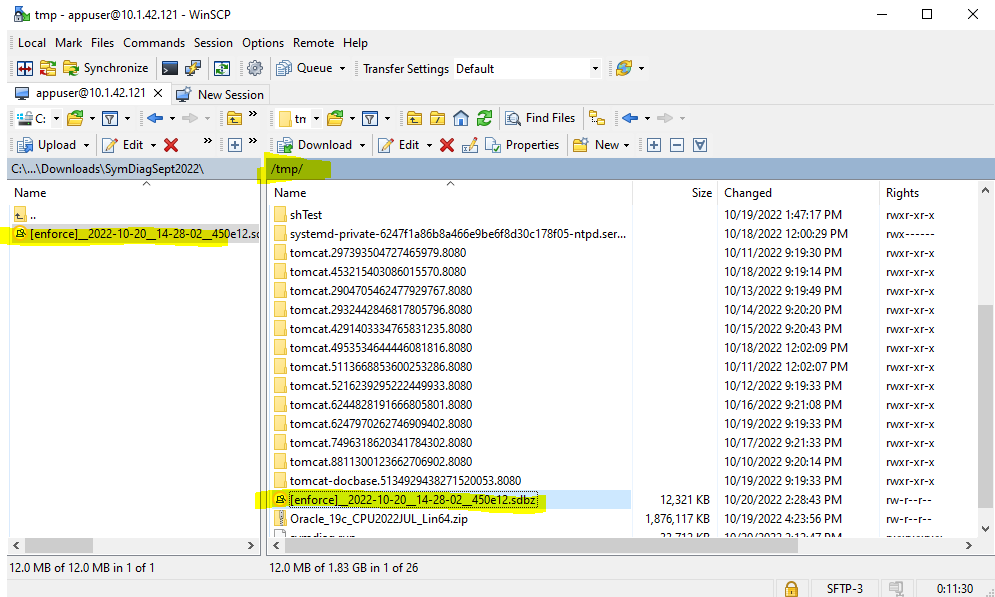
Task: Click the globe refresh session icon
Action: [624, 68]
